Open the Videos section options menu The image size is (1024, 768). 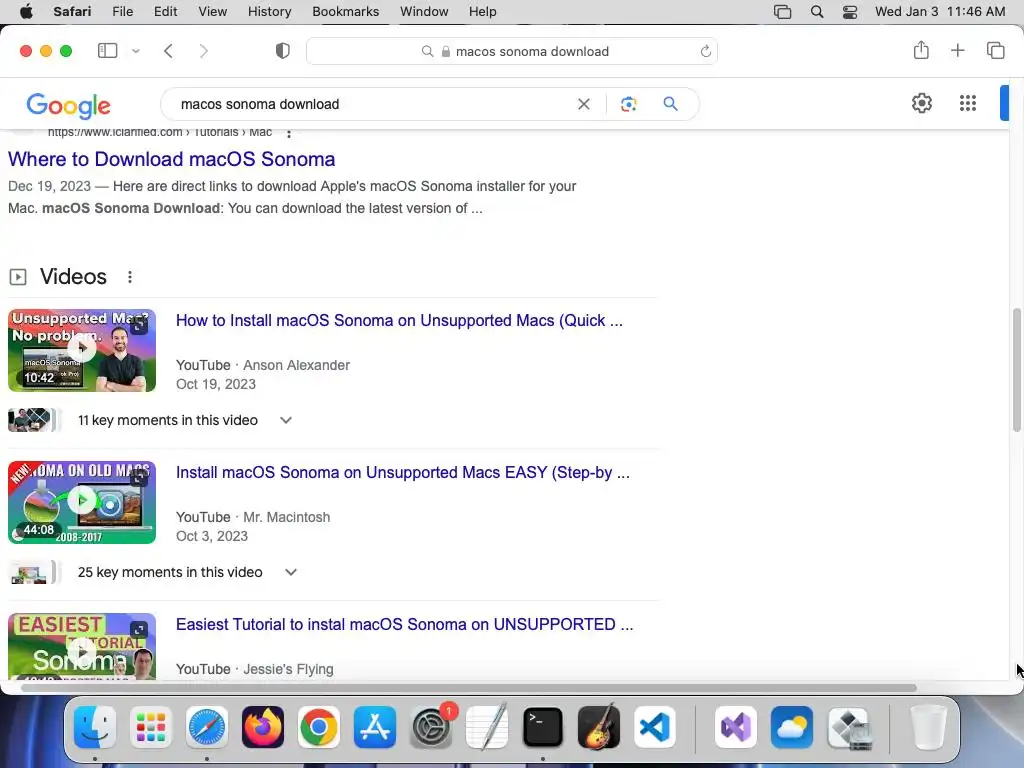tap(130, 277)
